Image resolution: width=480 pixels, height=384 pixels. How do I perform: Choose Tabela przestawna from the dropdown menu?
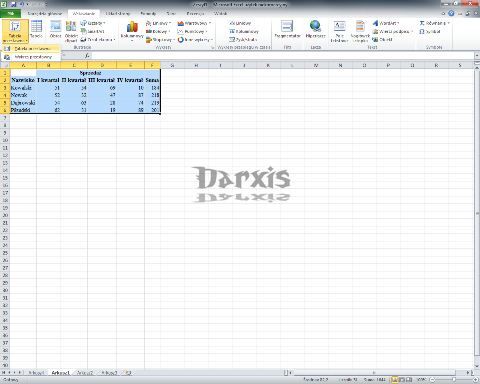coord(31,49)
